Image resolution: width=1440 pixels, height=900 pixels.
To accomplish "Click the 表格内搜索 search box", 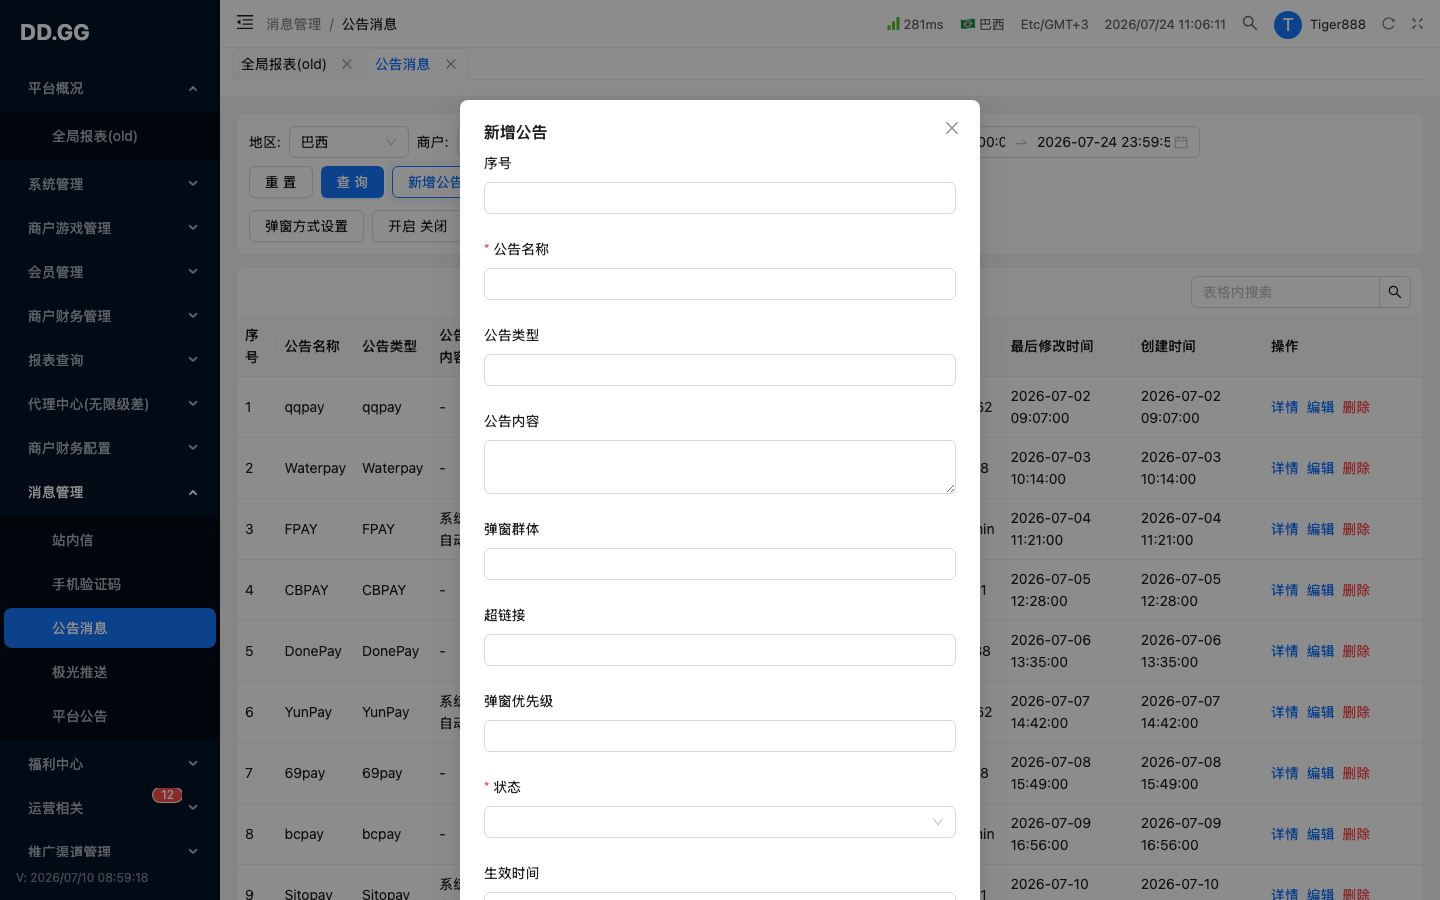I will click(1285, 292).
